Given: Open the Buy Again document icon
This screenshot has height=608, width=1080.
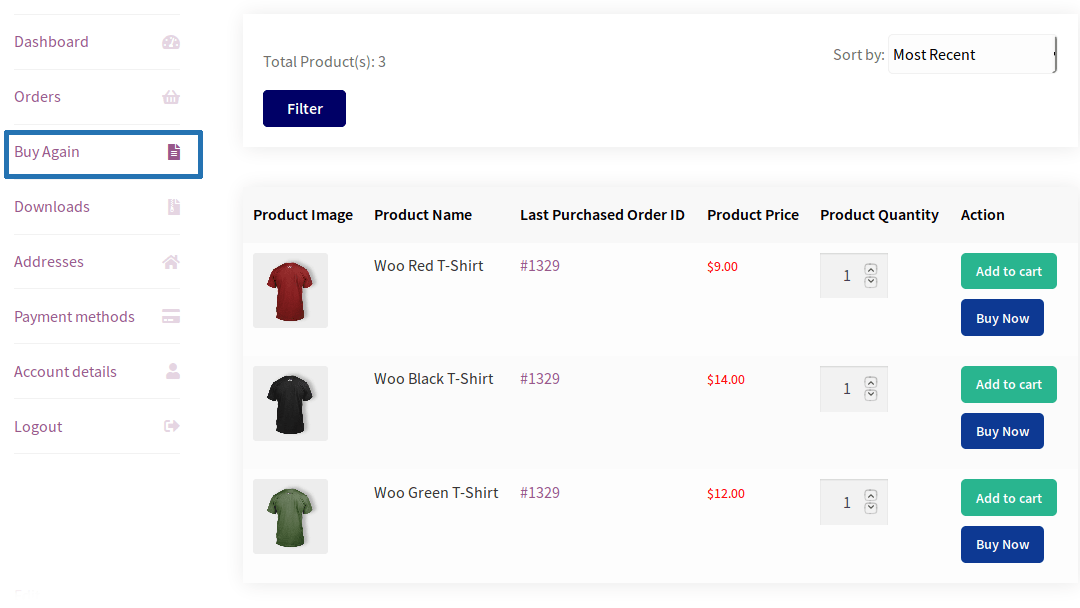Looking at the screenshot, I should click(173, 152).
